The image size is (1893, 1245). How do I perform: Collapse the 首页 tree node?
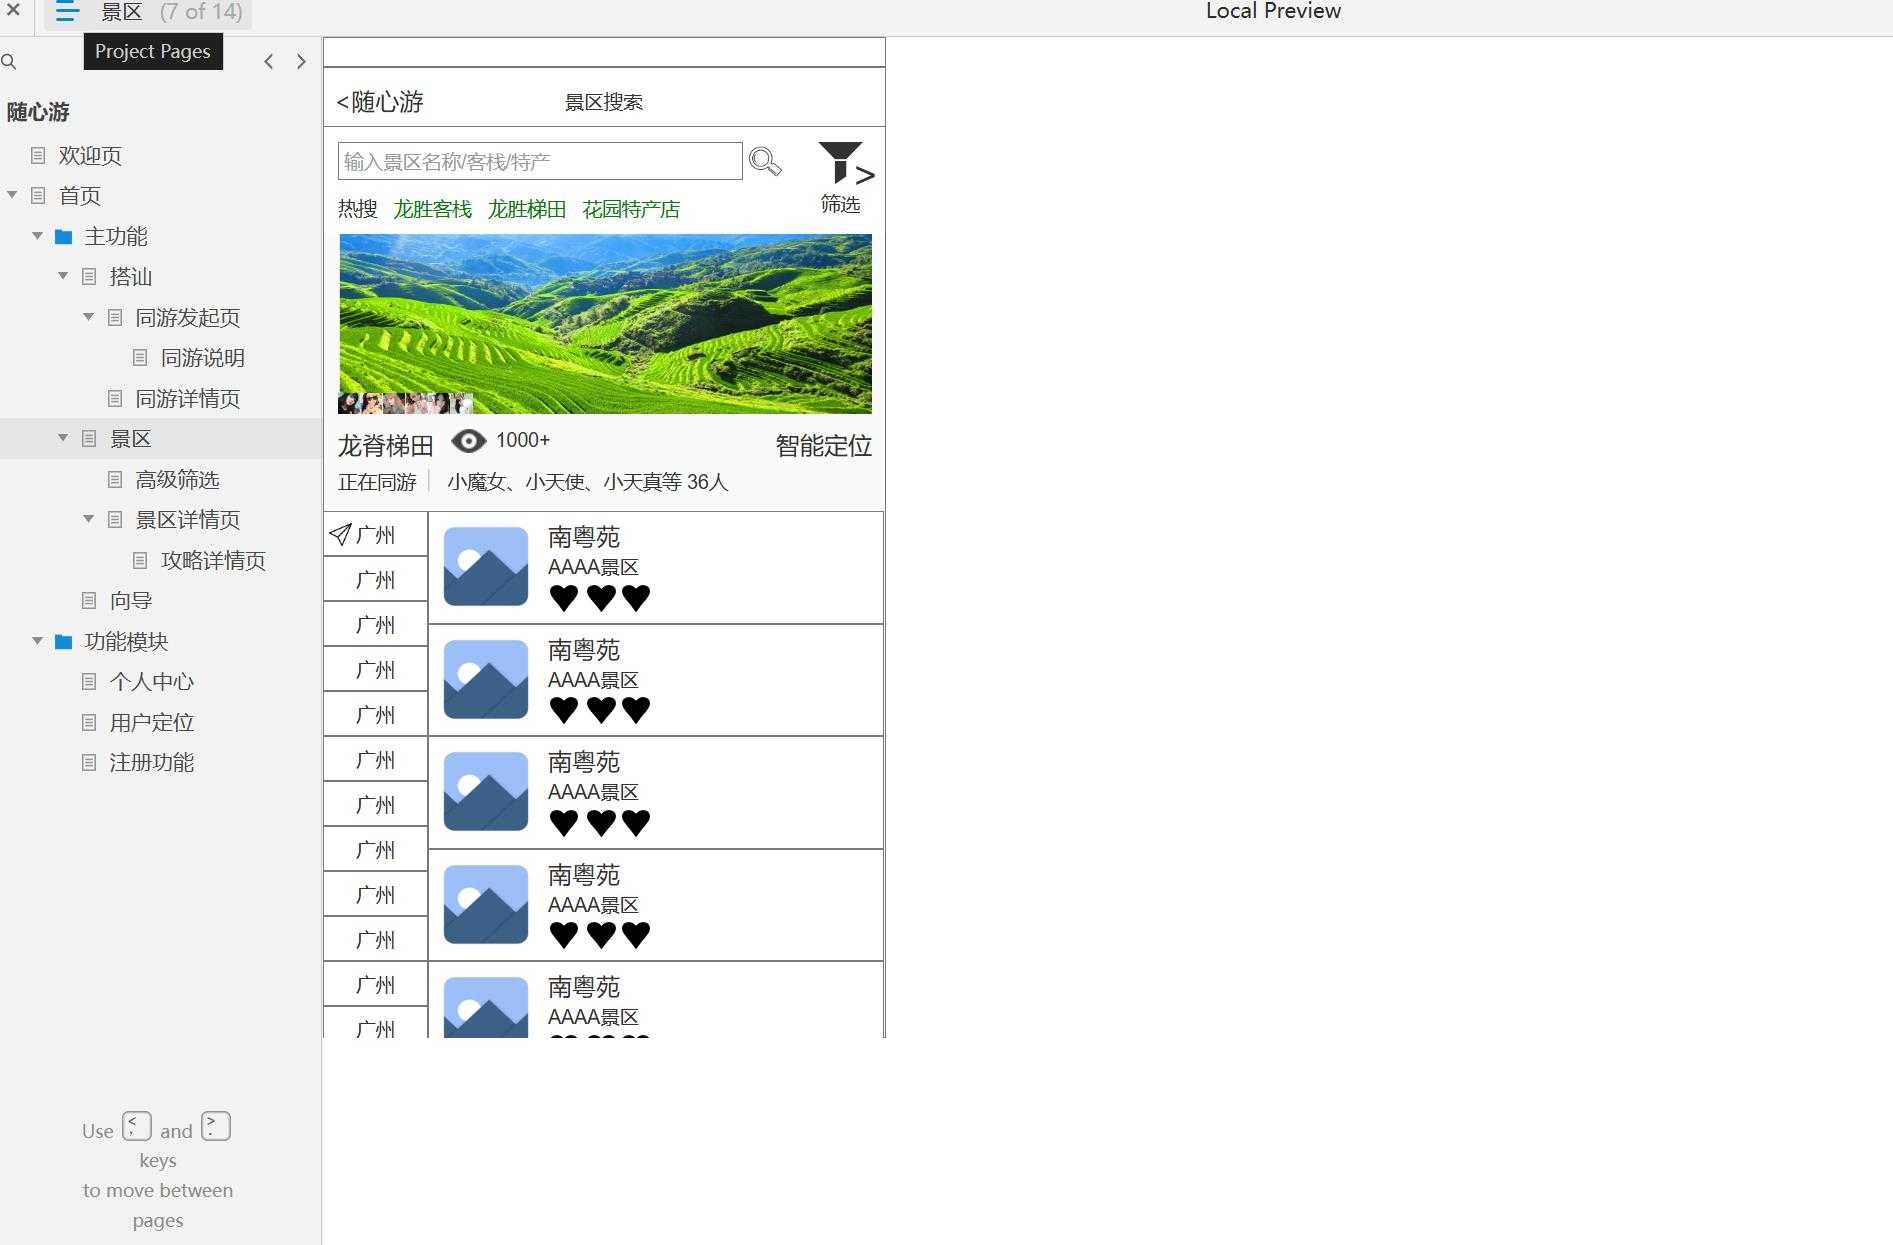point(13,195)
